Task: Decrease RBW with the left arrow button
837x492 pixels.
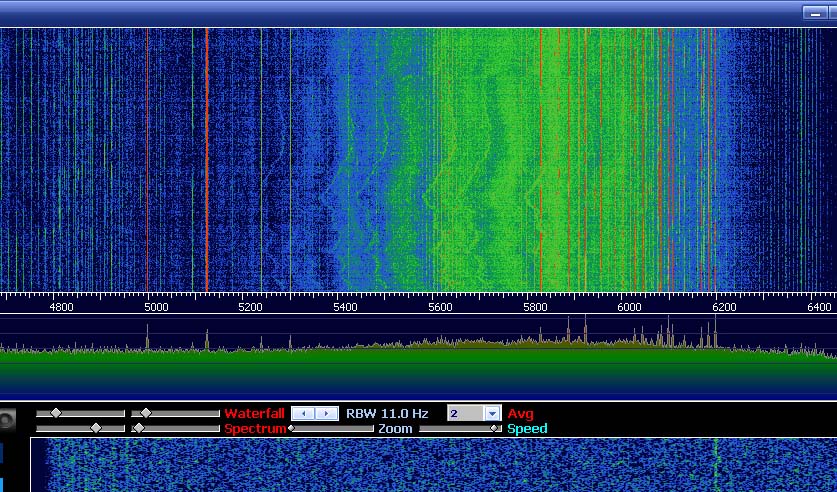Action: click(304, 414)
